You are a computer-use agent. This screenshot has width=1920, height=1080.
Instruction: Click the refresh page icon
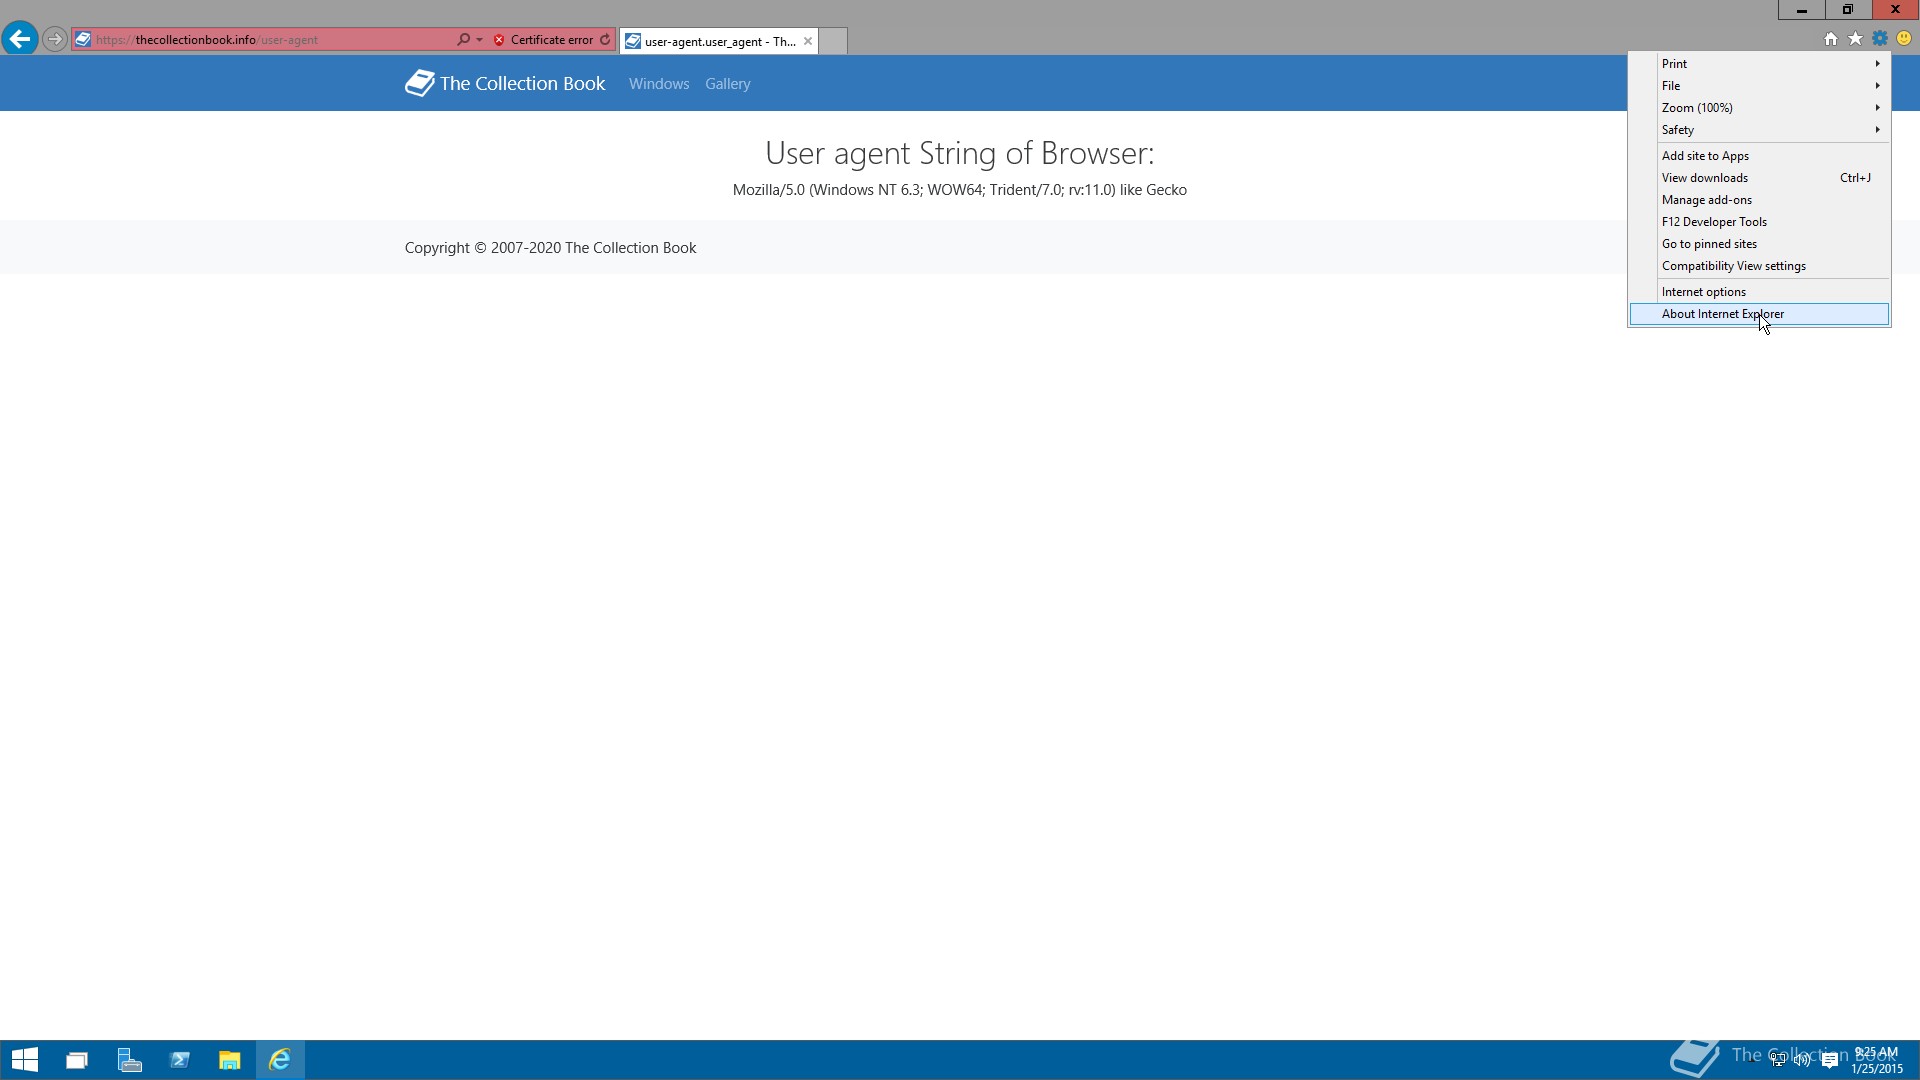coord(605,40)
